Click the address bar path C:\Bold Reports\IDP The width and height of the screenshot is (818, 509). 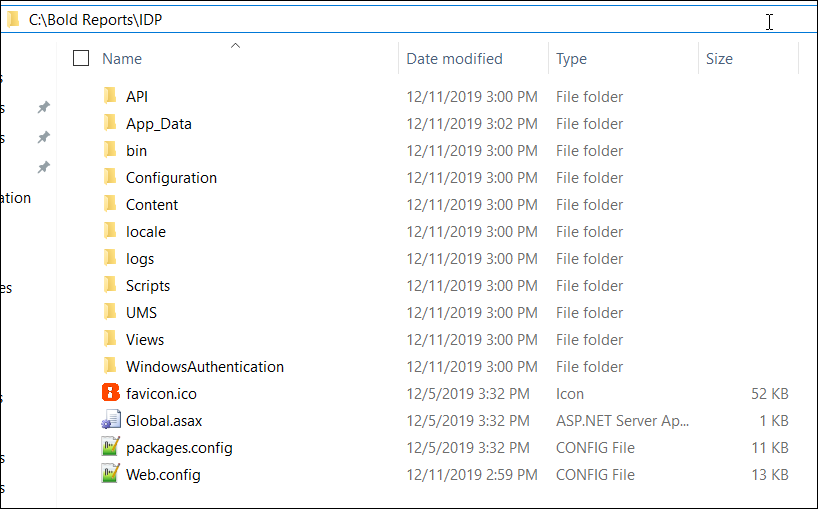(95, 20)
